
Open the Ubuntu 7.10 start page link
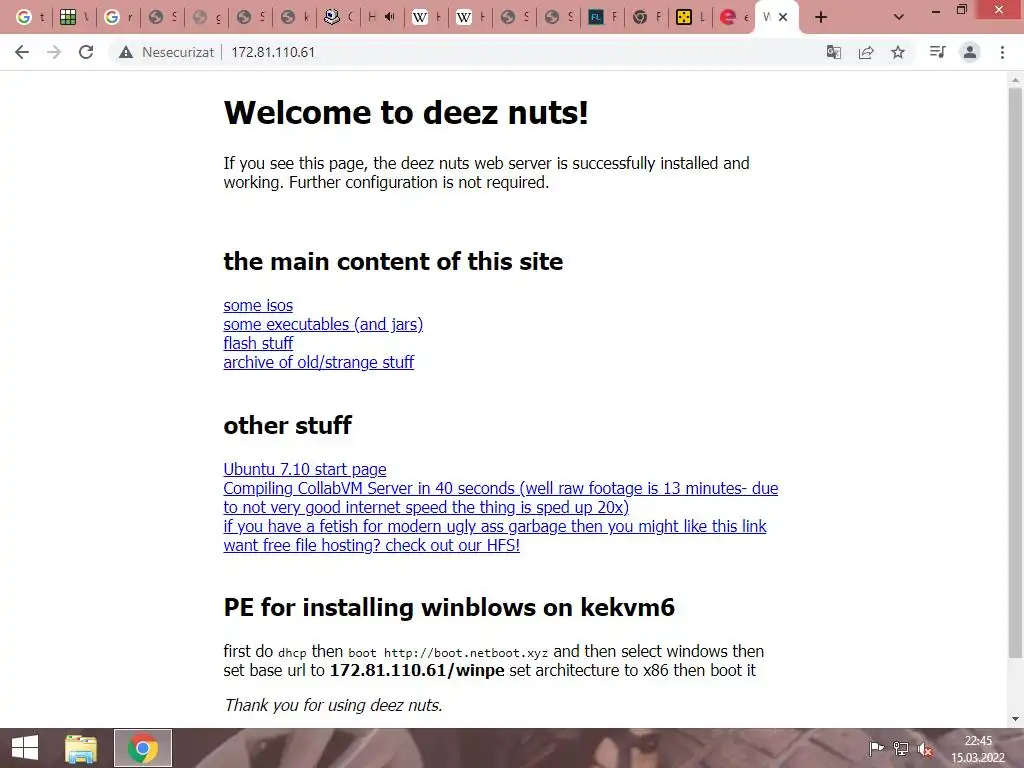coord(305,470)
